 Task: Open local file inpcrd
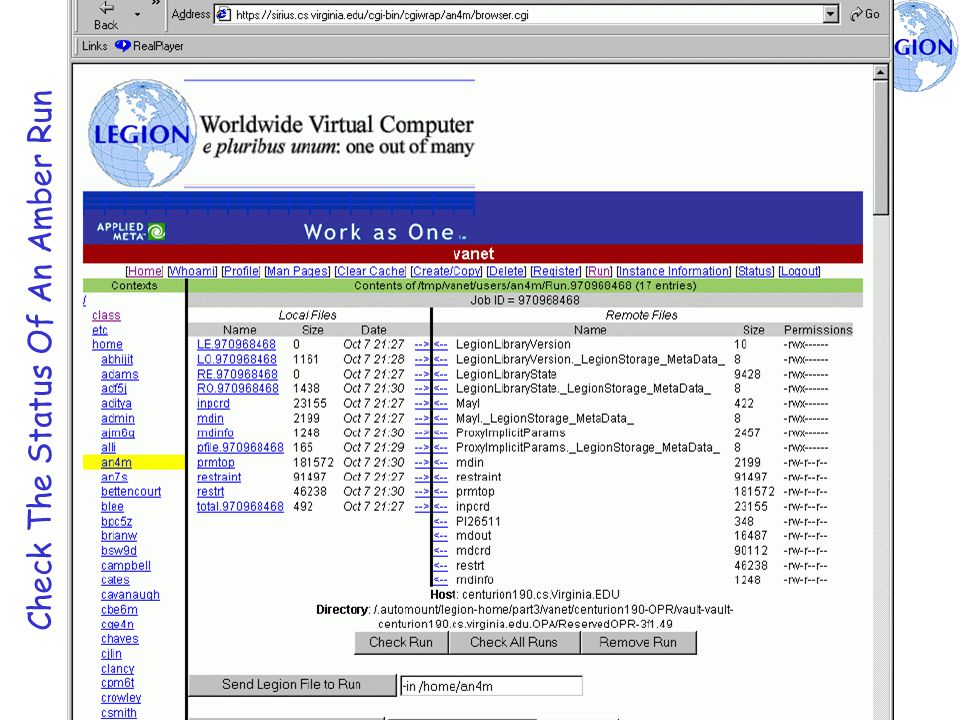(213, 404)
